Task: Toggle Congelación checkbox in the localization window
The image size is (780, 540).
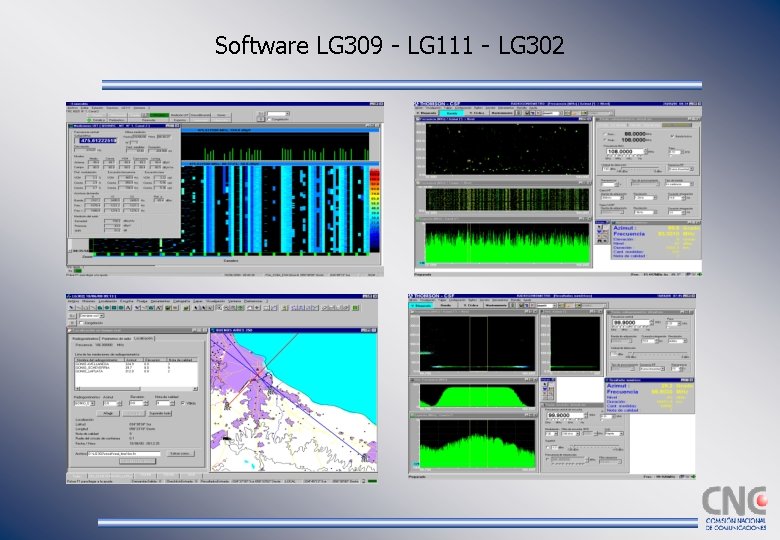Action: pos(81,323)
